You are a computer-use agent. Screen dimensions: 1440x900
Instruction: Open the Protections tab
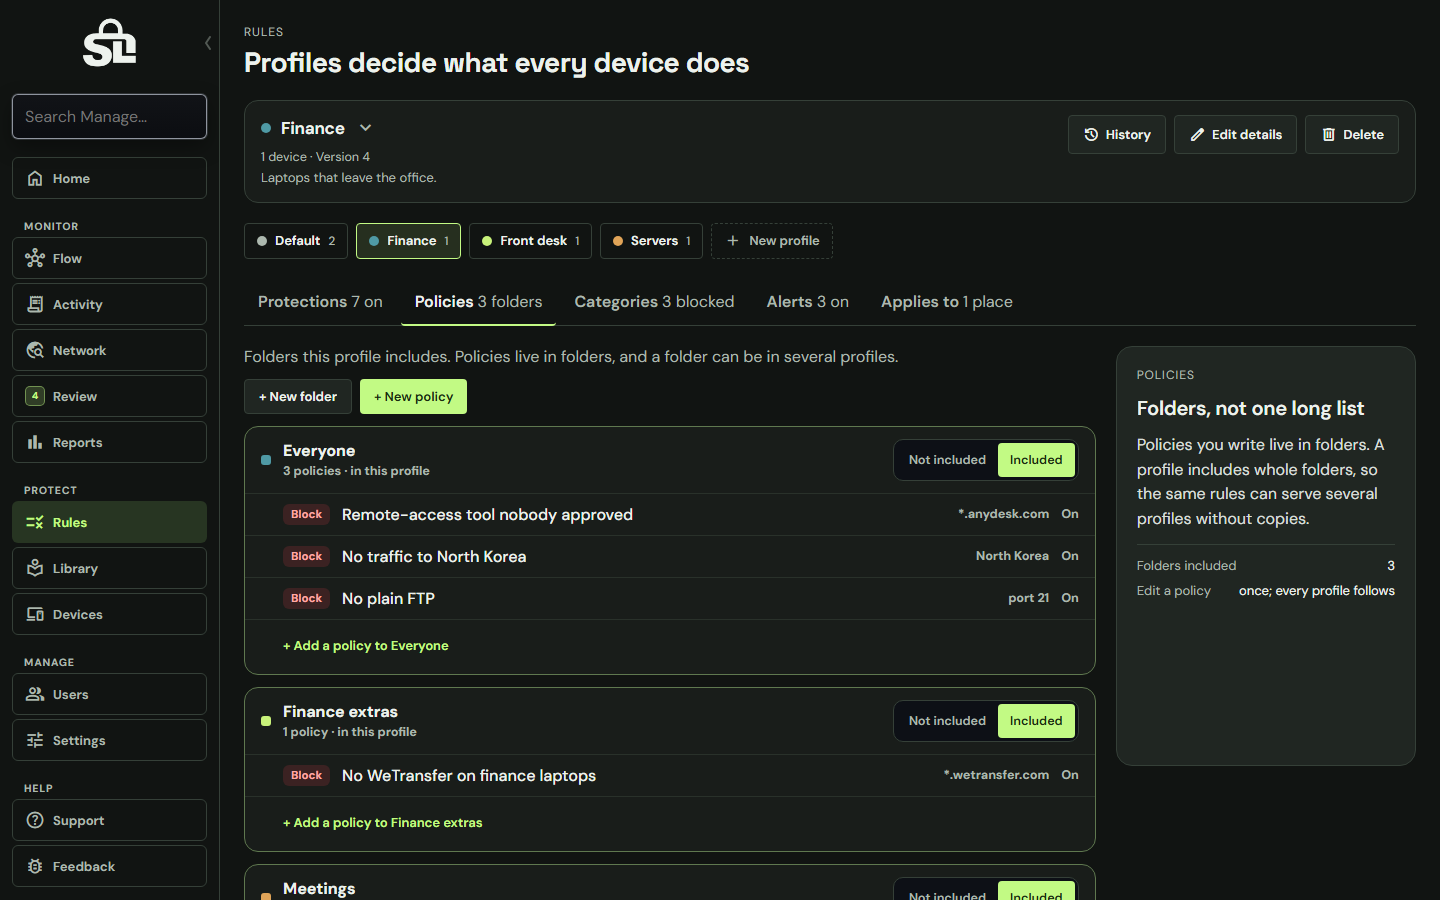[x=320, y=302]
